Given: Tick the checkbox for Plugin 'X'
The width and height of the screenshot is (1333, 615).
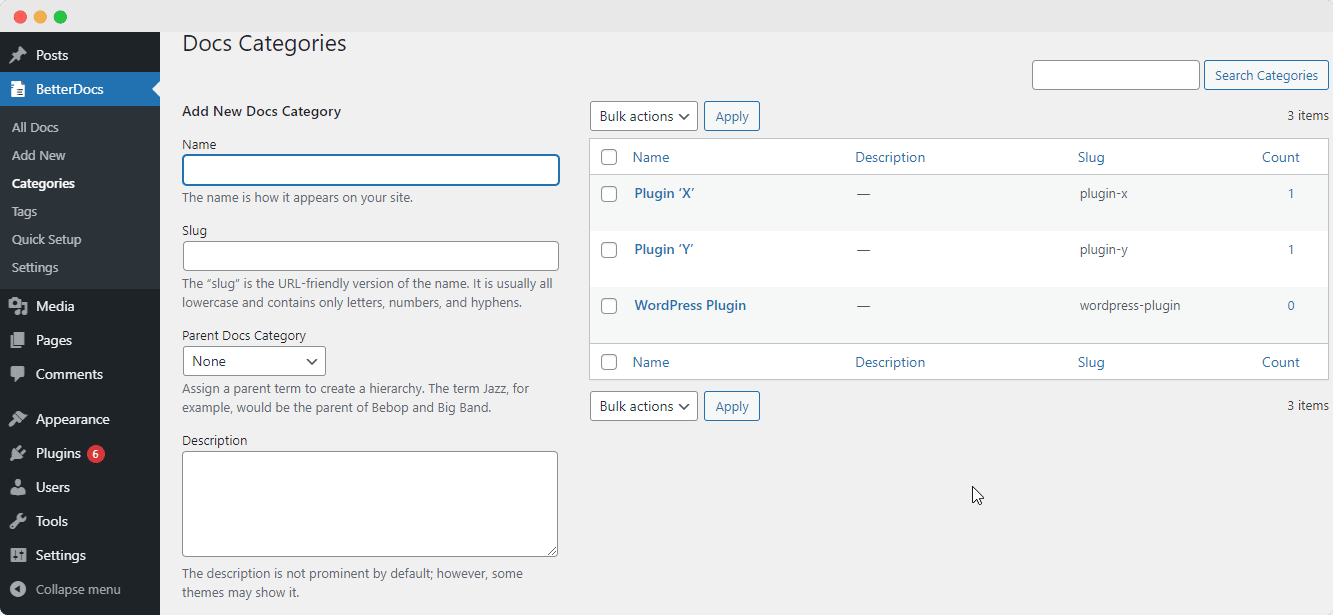Looking at the screenshot, I should (609, 194).
